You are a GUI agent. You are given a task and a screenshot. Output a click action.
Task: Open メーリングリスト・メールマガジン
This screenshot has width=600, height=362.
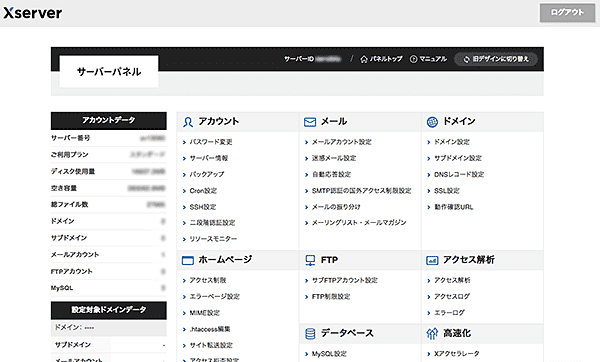(359, 223)
